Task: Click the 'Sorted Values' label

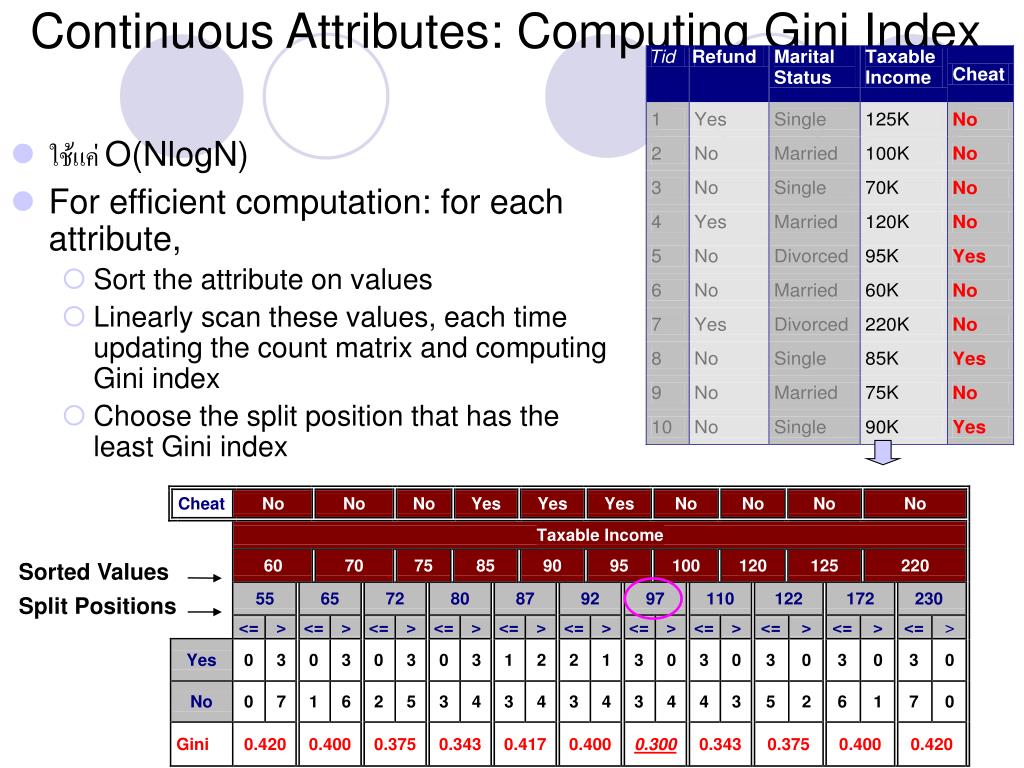Action: click(94, 573)
